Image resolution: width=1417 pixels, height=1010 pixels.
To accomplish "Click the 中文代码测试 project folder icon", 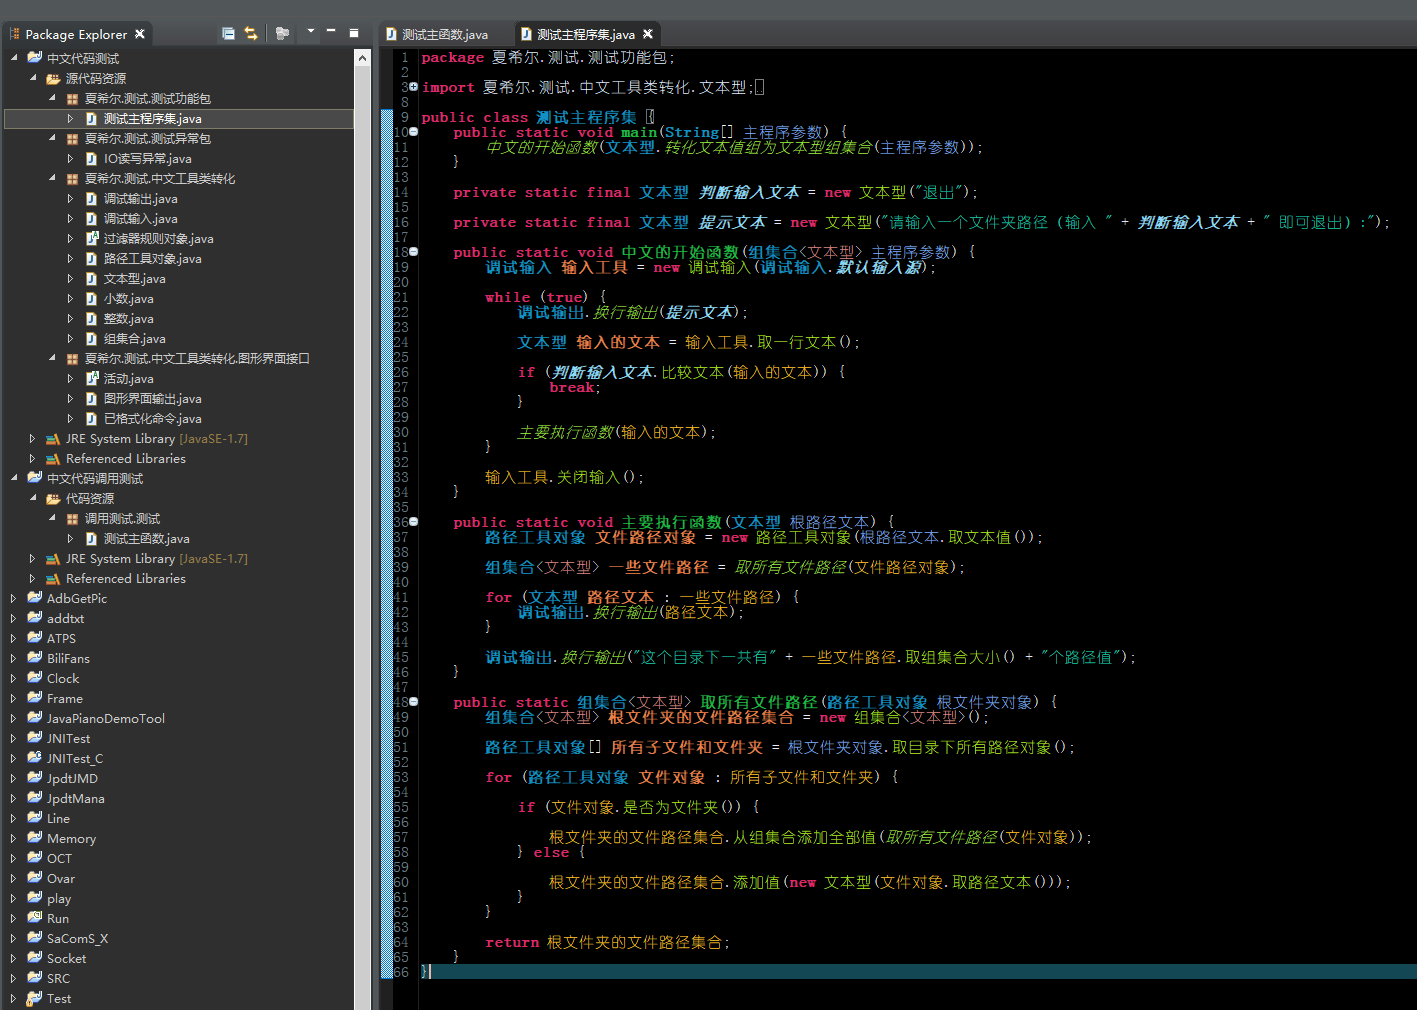I will (35, 58).
